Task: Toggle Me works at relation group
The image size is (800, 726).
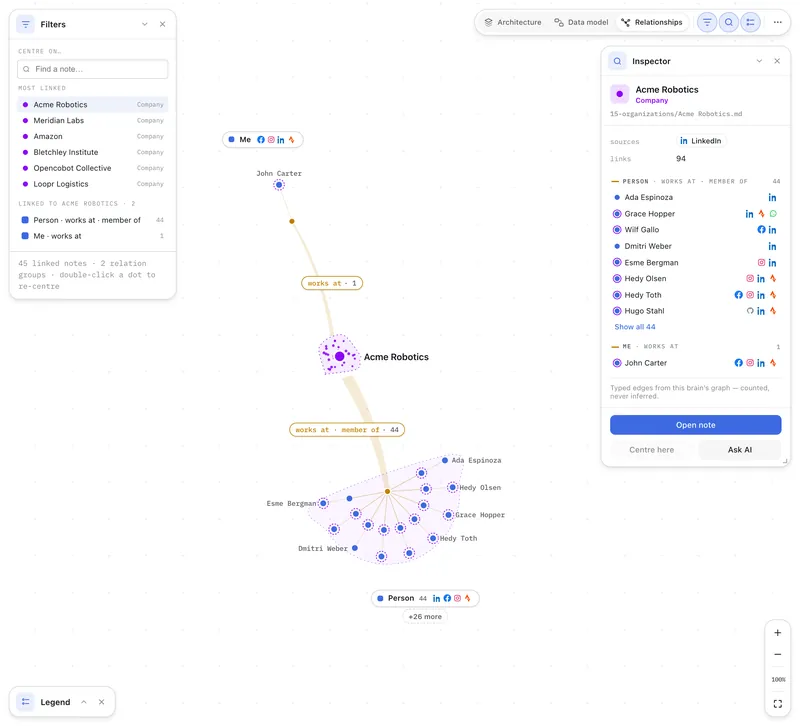Action: 92,236
